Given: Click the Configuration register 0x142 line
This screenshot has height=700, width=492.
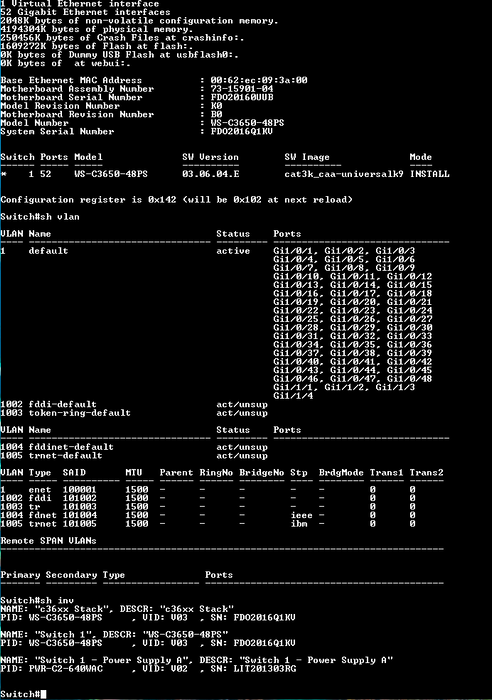Looking at the screenshot, I should pos(176,200).
